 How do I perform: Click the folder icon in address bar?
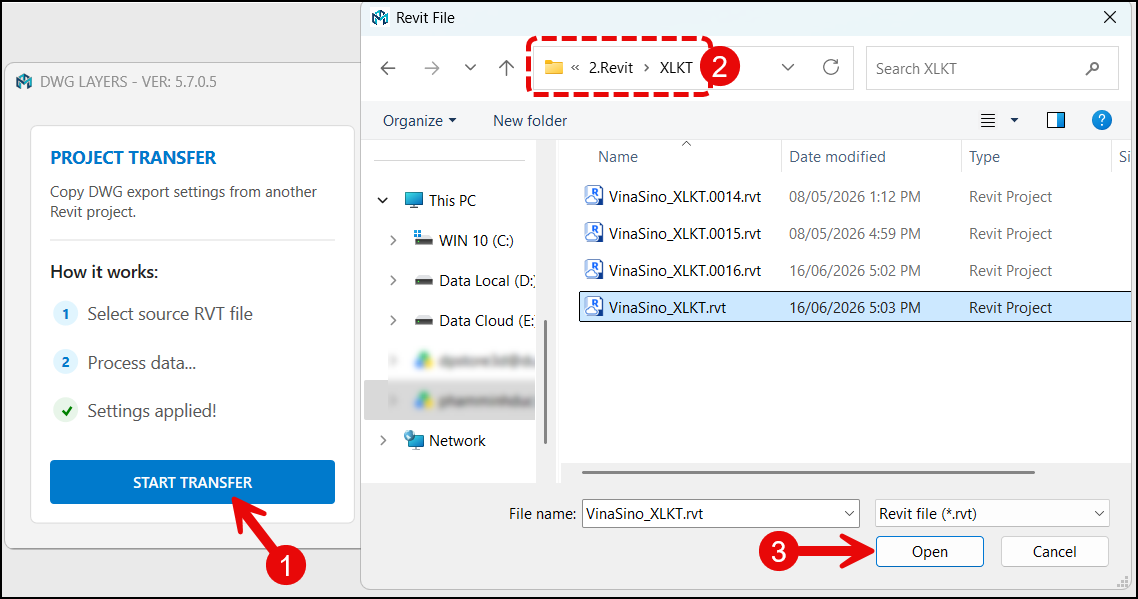tap(554, 68)
